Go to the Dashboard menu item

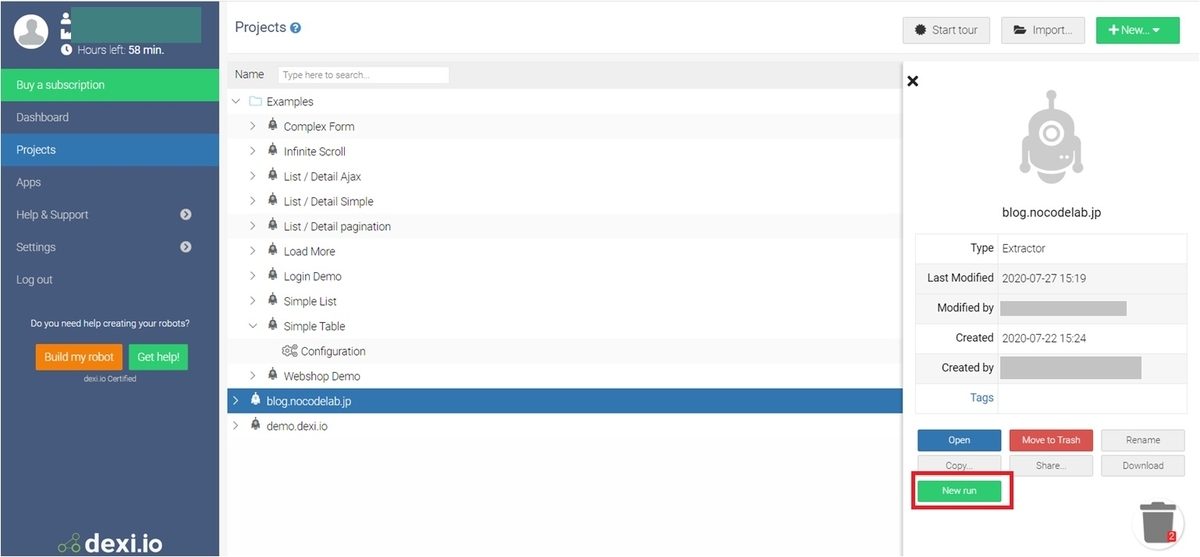[109, 117]
